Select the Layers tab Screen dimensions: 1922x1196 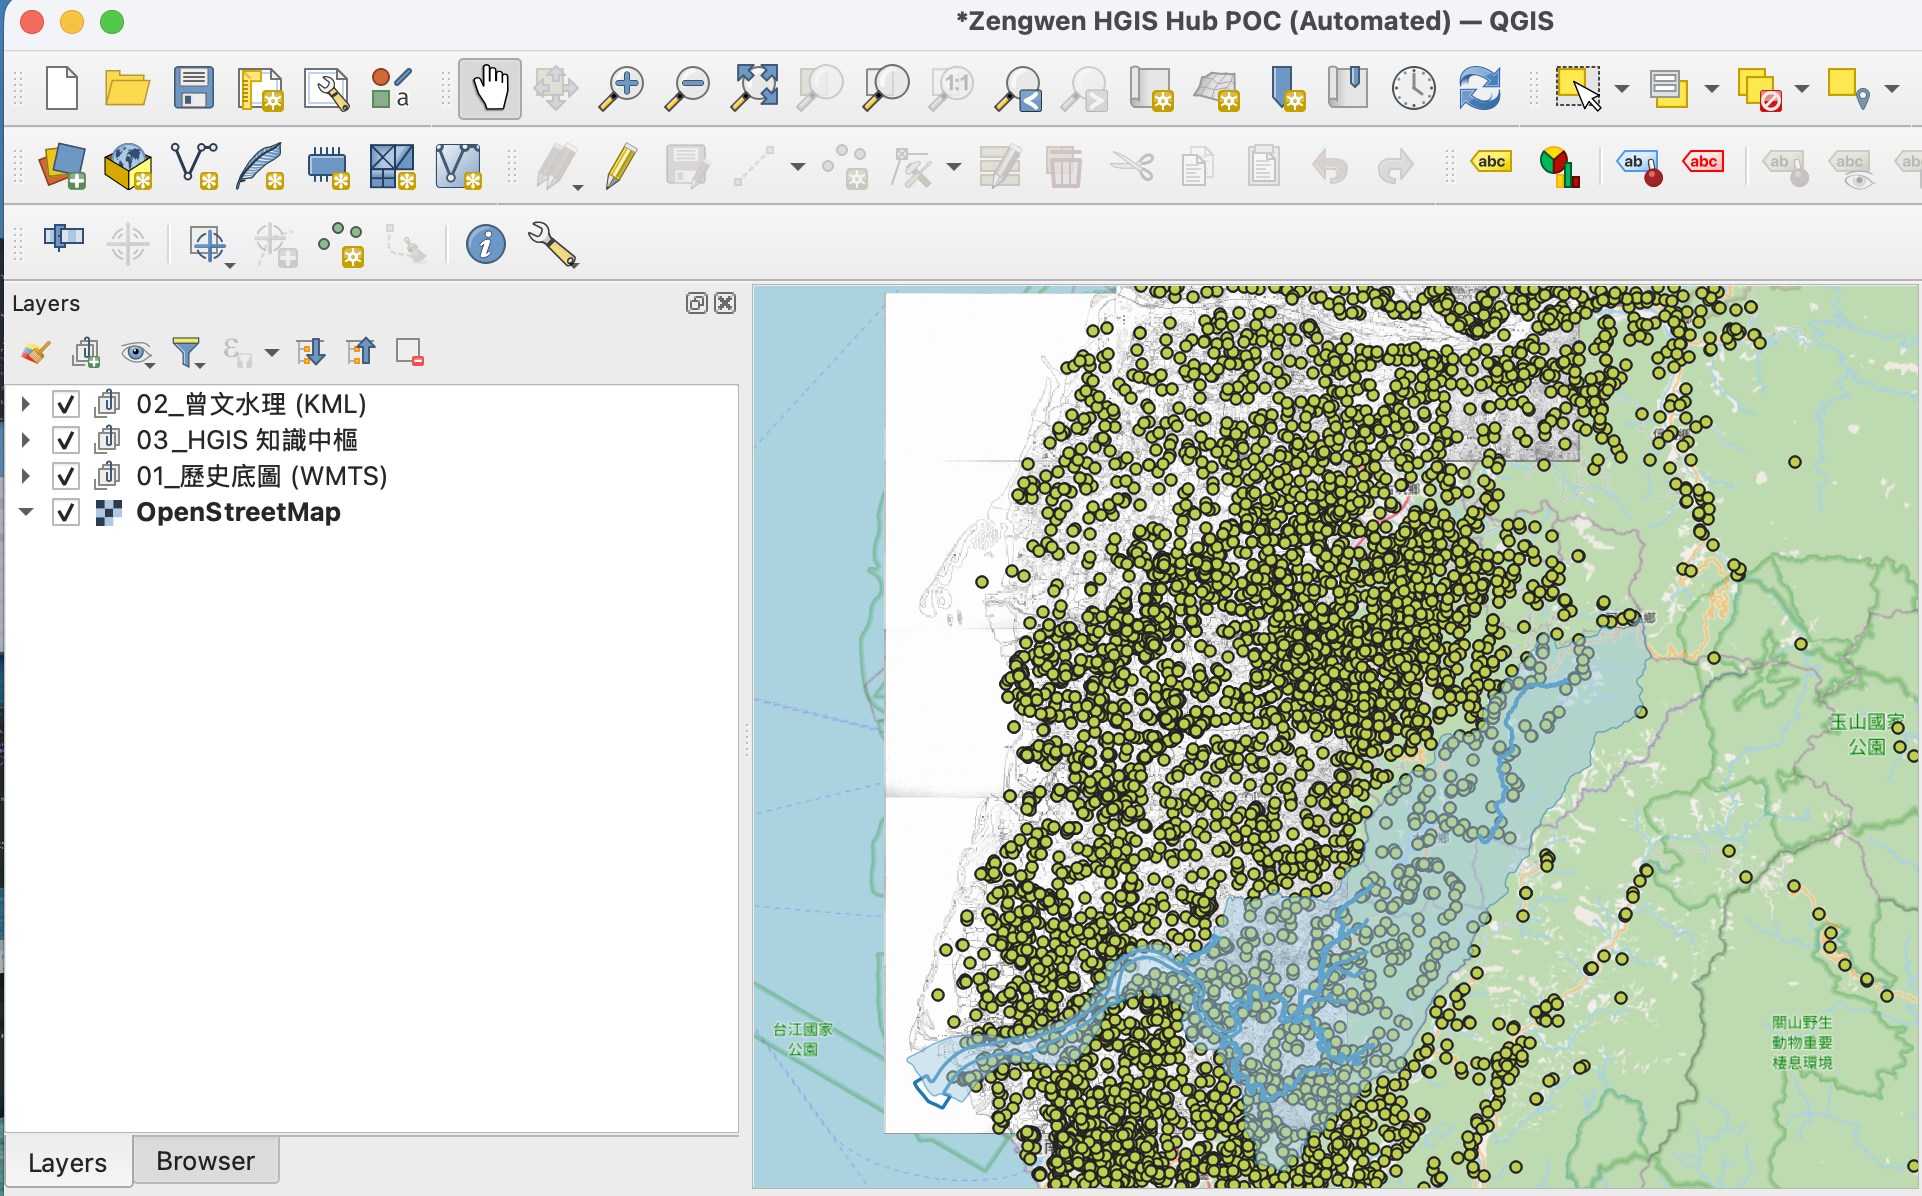click(67, 1161)
